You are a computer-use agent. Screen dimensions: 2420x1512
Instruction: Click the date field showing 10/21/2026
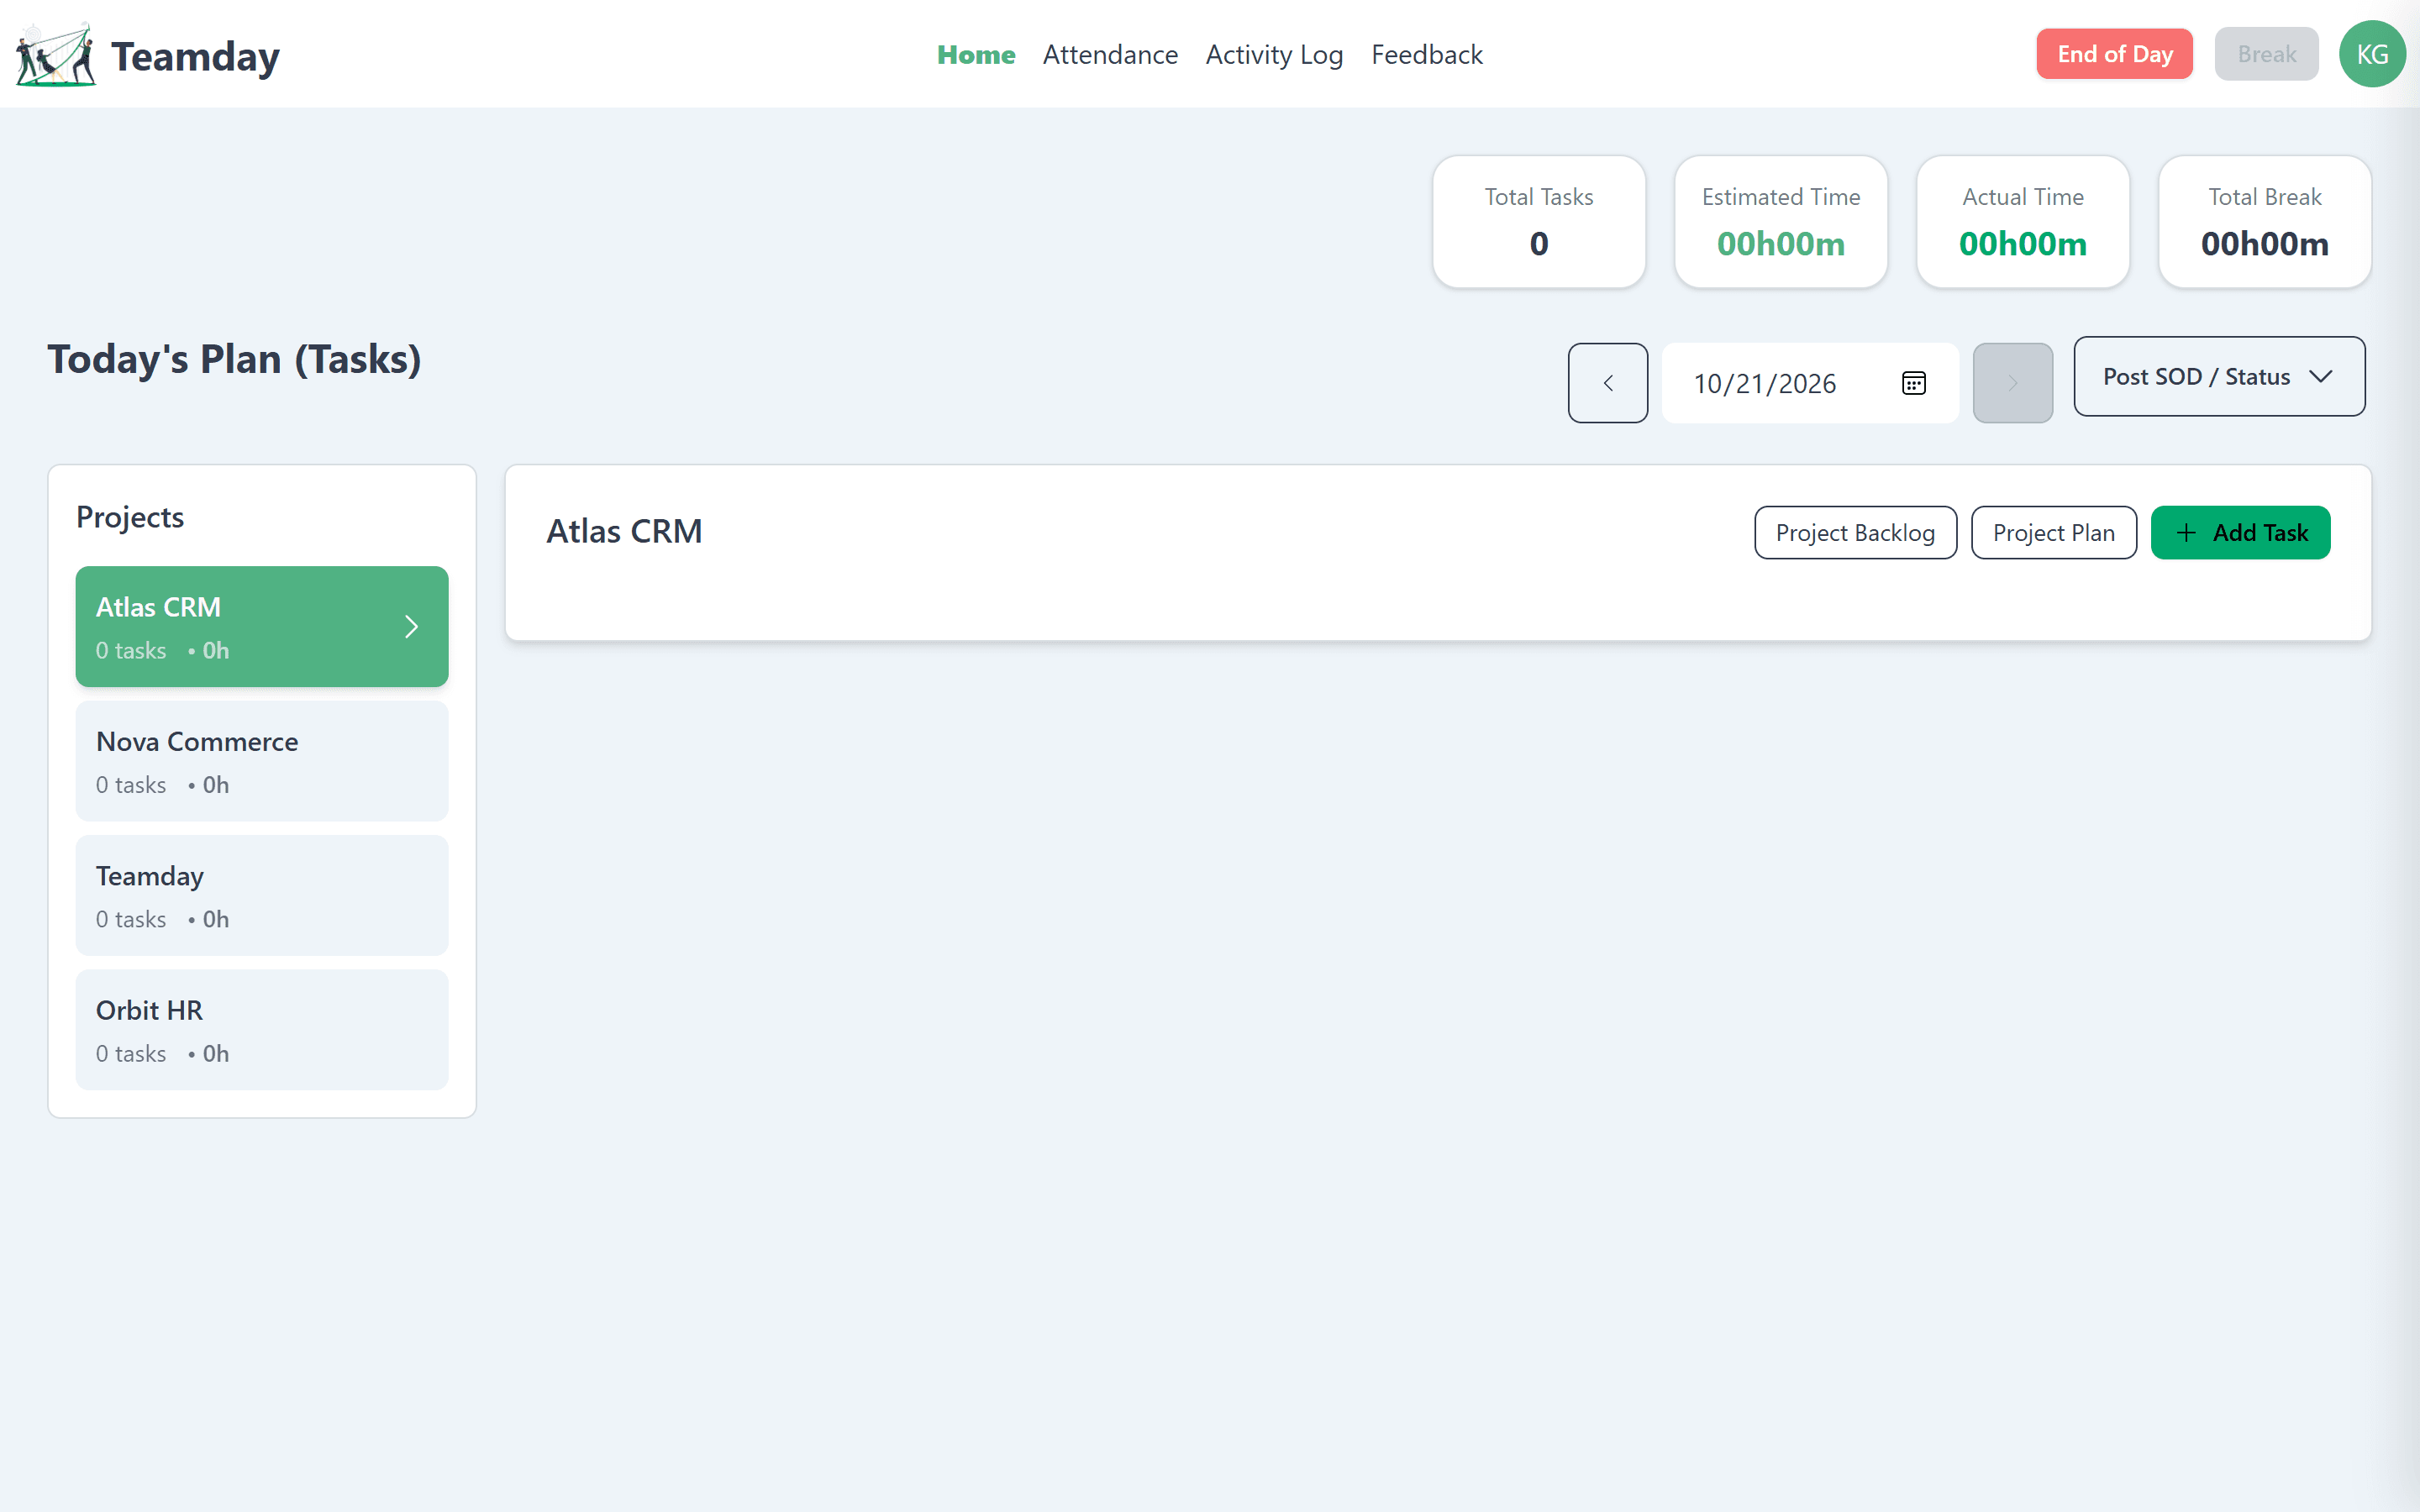tap(1810, 383)
